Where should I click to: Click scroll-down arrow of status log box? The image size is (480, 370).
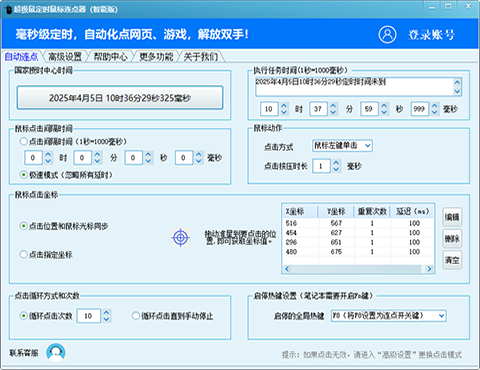pos(457,91)
